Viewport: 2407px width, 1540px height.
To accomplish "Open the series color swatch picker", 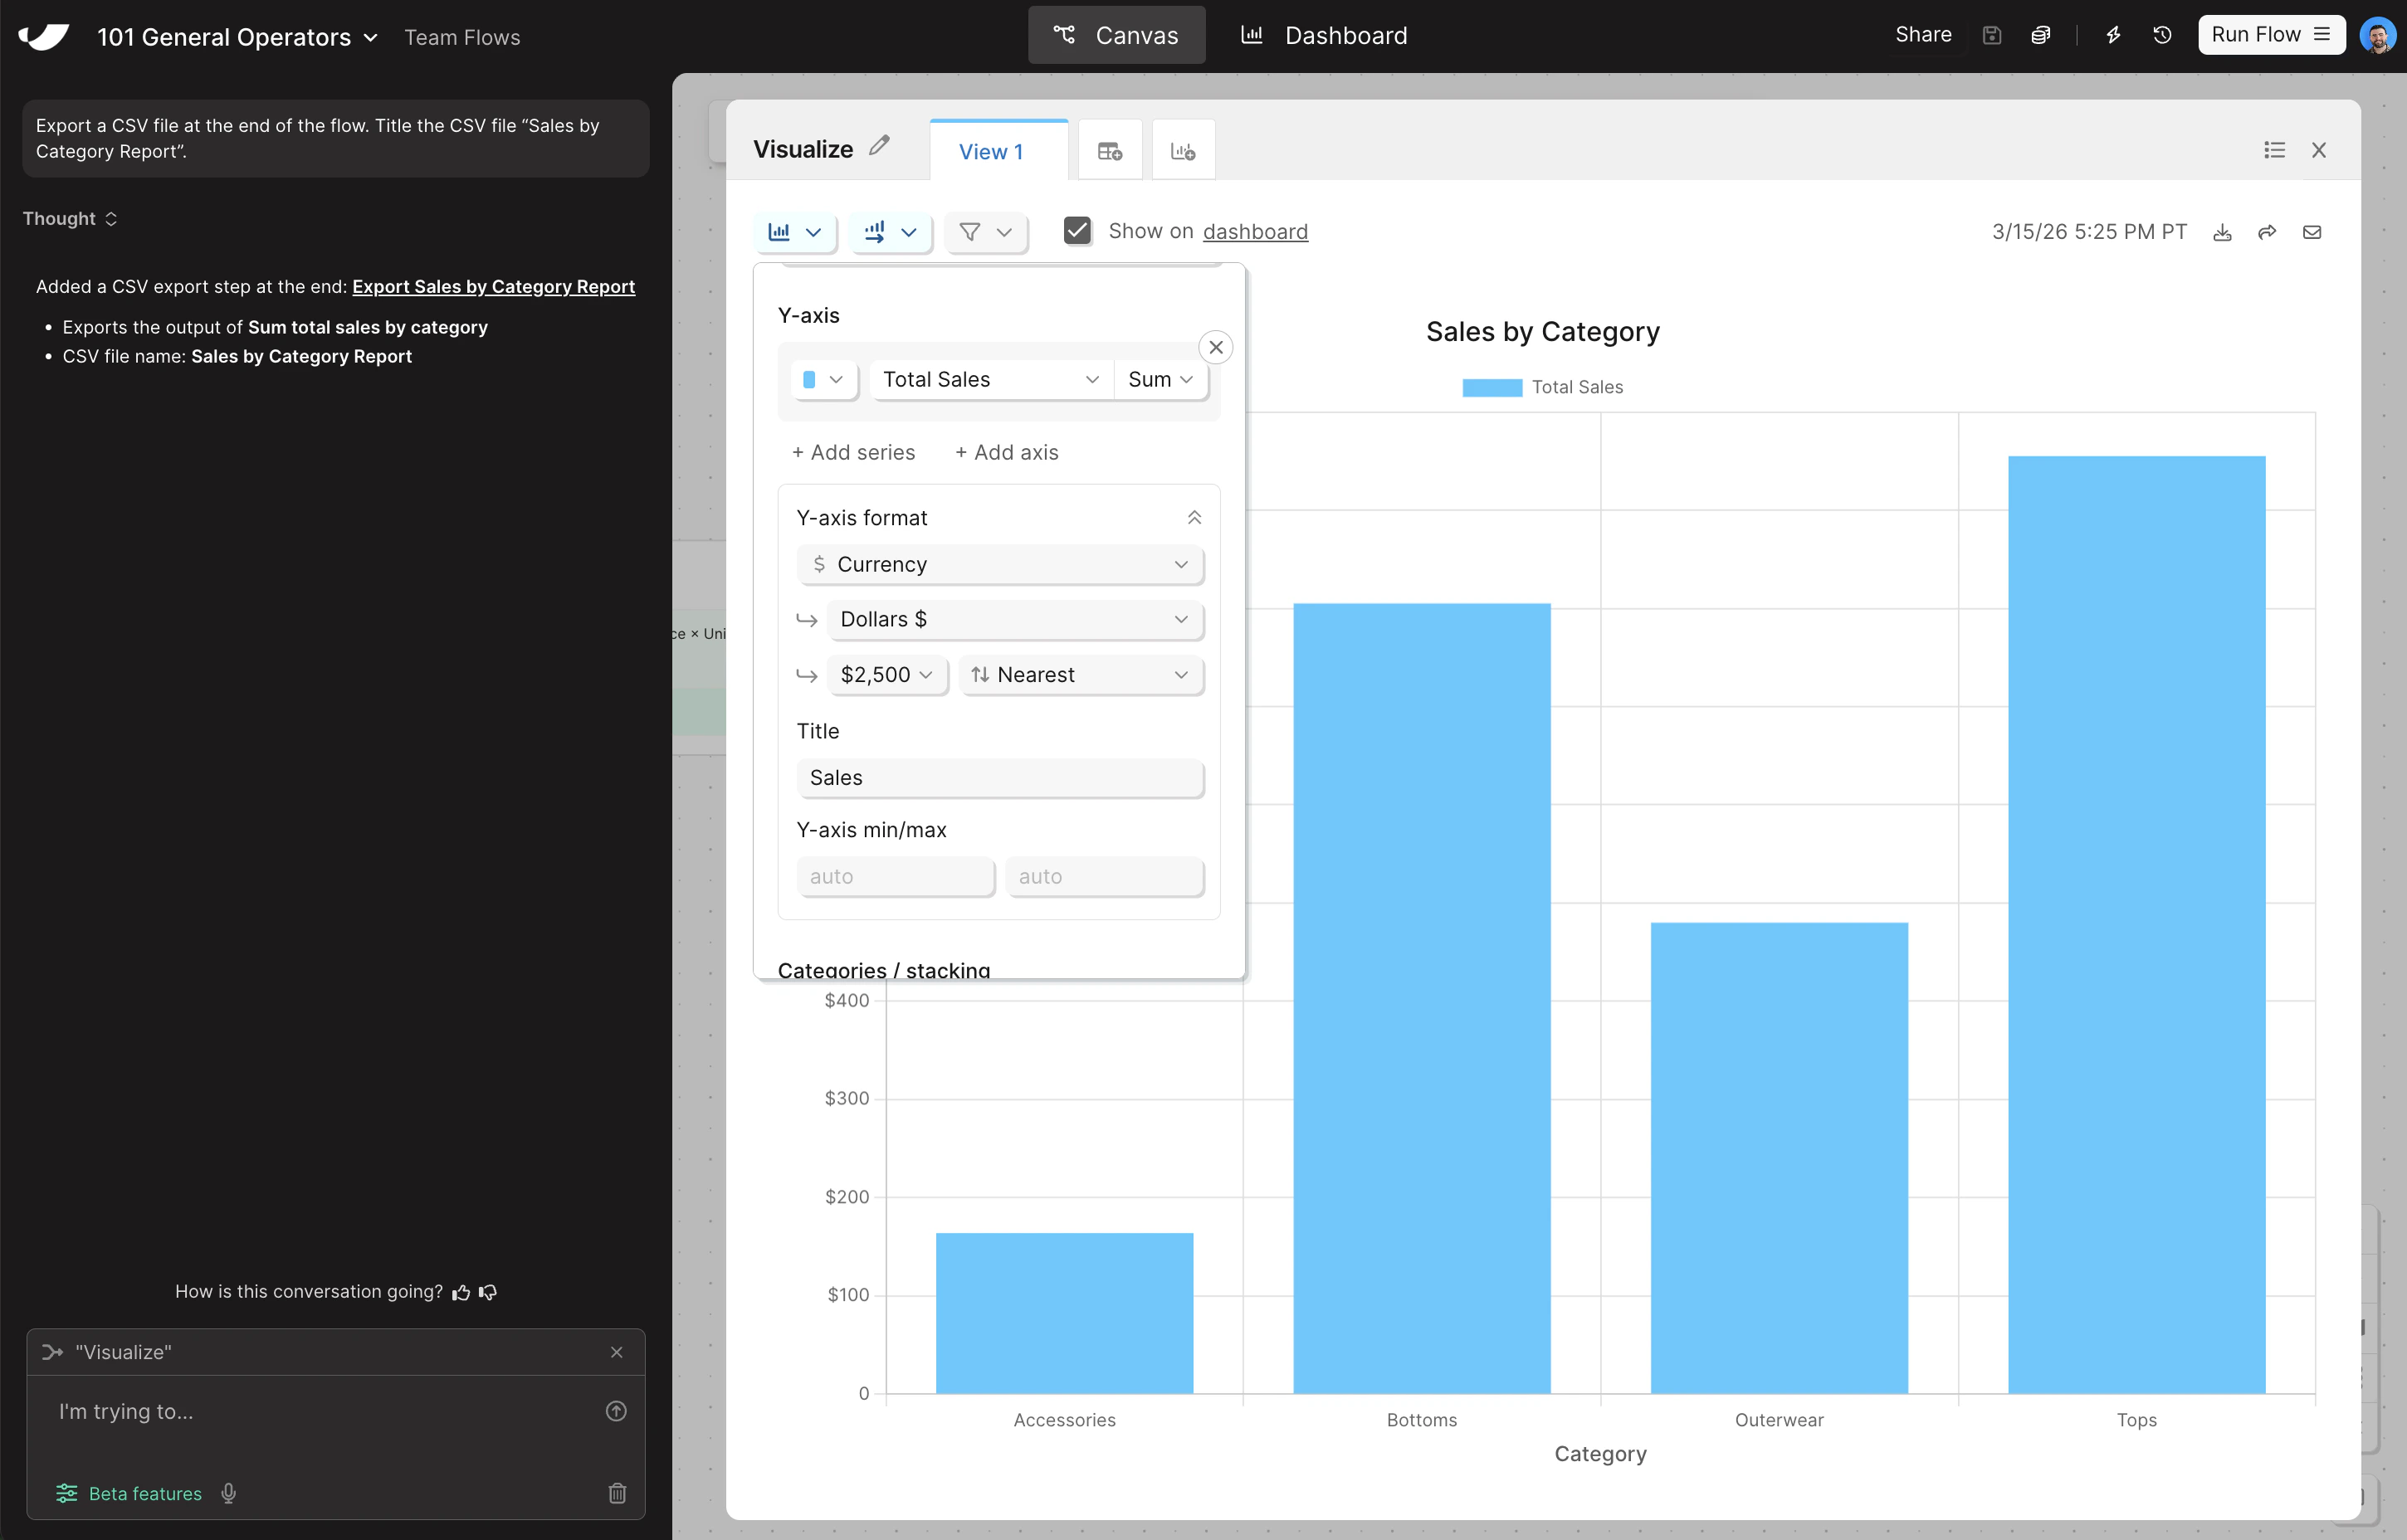I will point(823,380).
